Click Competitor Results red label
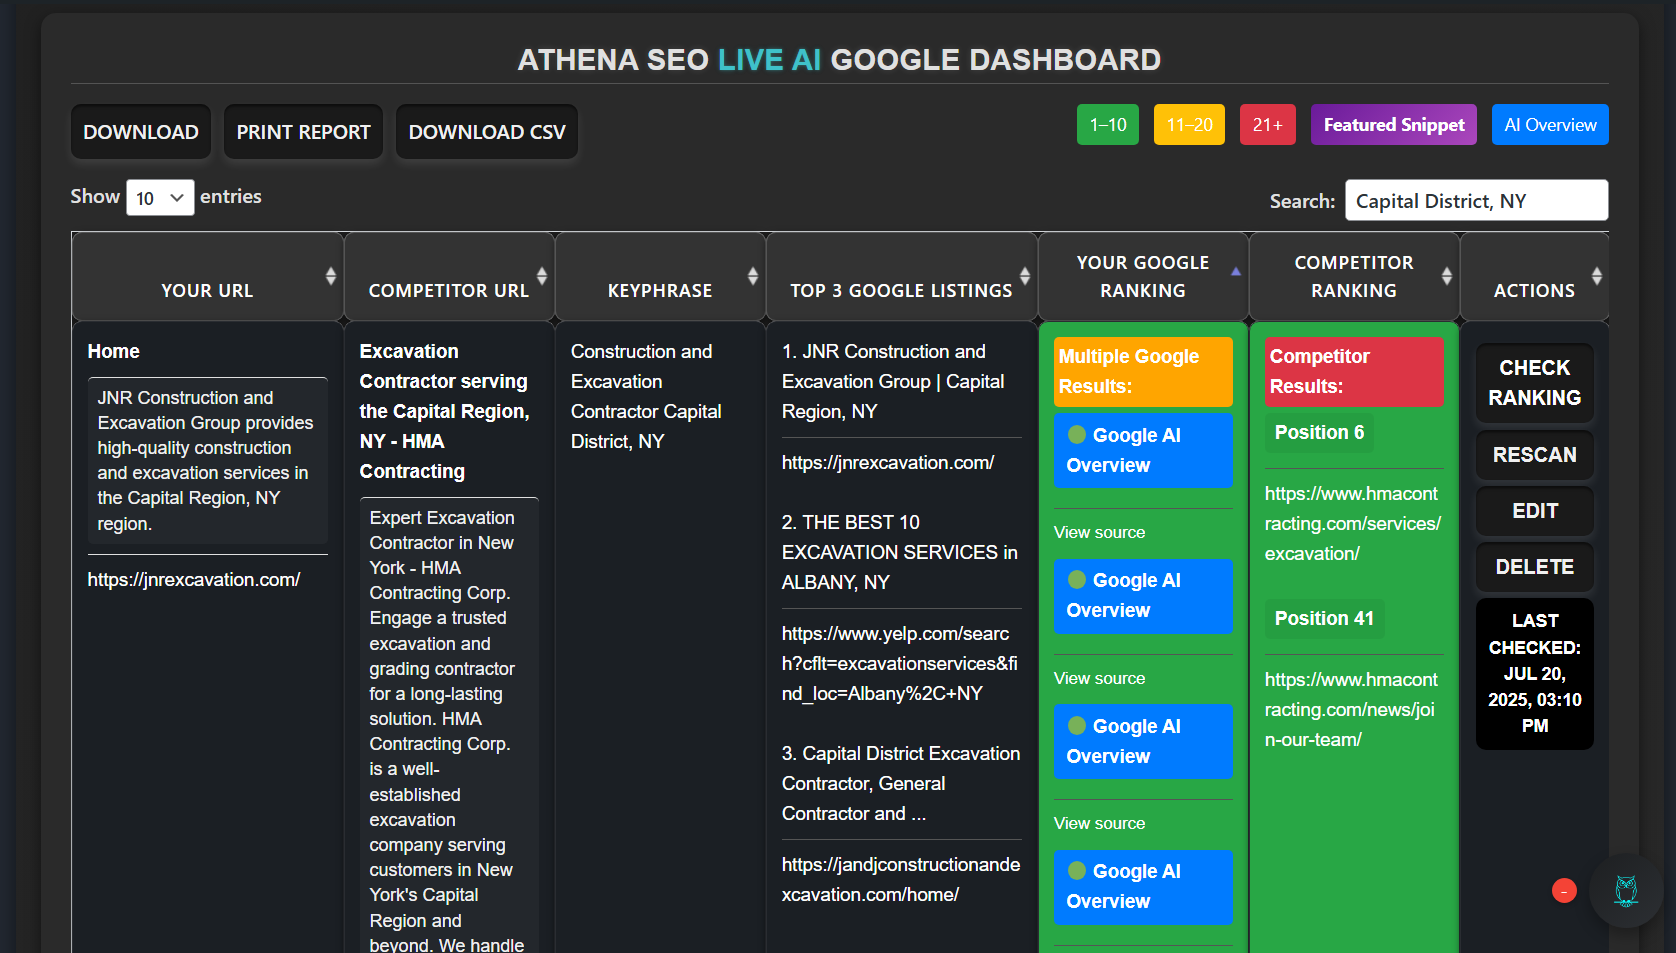Image resolution: width=1676 pixels, height=953 pixels. [x=1354, y=372]
